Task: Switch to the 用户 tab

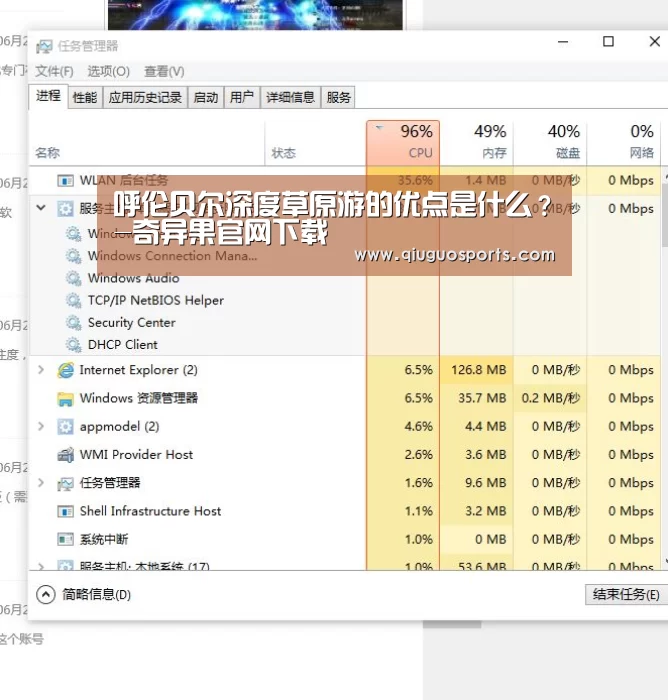Action: pos(242,97)
